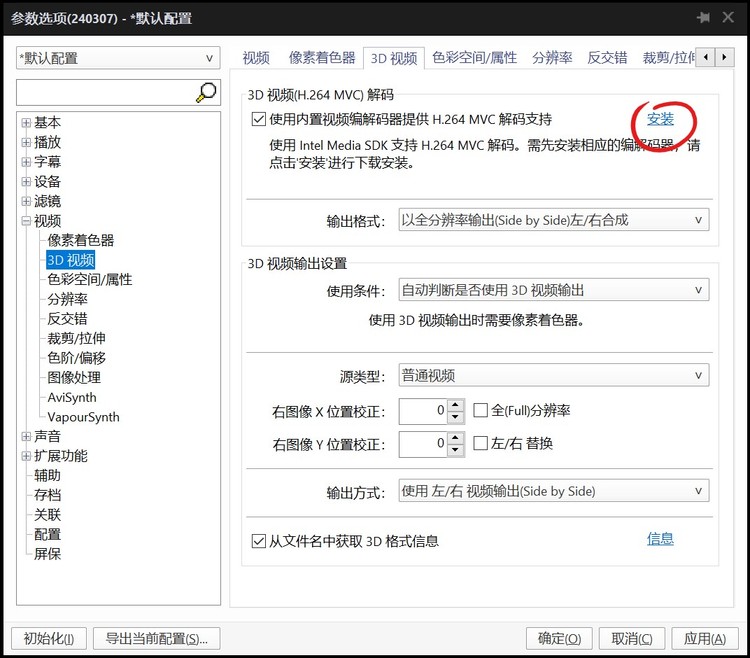Switch to the 像素着色器 tab
Image resolution: width=750 pixels, height=658 pixels.
322,58
